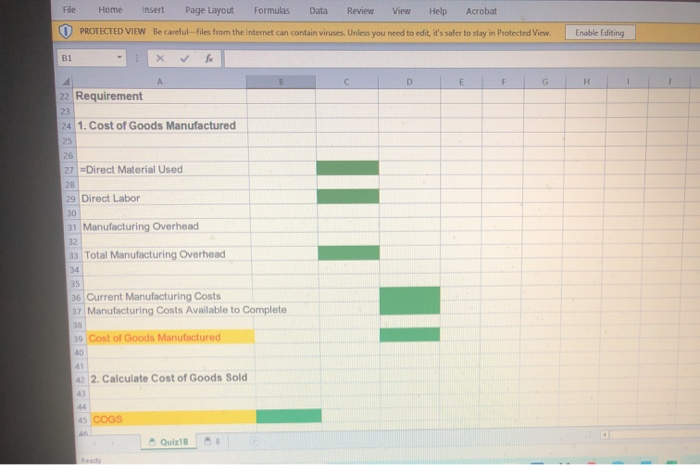This screenshot has width=700, height=465.
Task: Open the Help tab
Action: point(438,11)
